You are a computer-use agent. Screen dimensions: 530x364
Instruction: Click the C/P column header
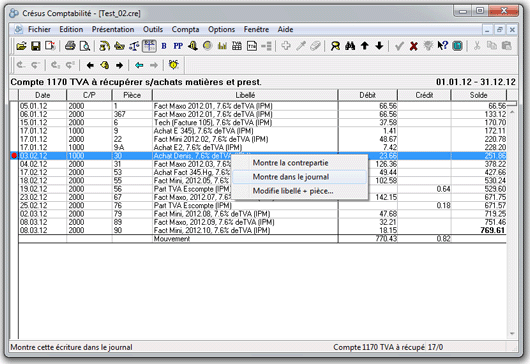(x=89, y=95)
